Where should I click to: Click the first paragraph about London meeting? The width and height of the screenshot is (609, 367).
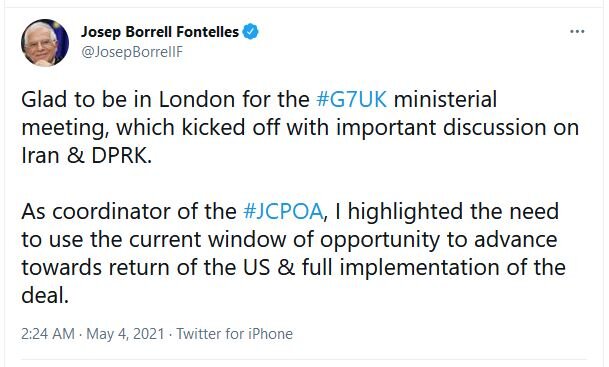coord(300,127)
